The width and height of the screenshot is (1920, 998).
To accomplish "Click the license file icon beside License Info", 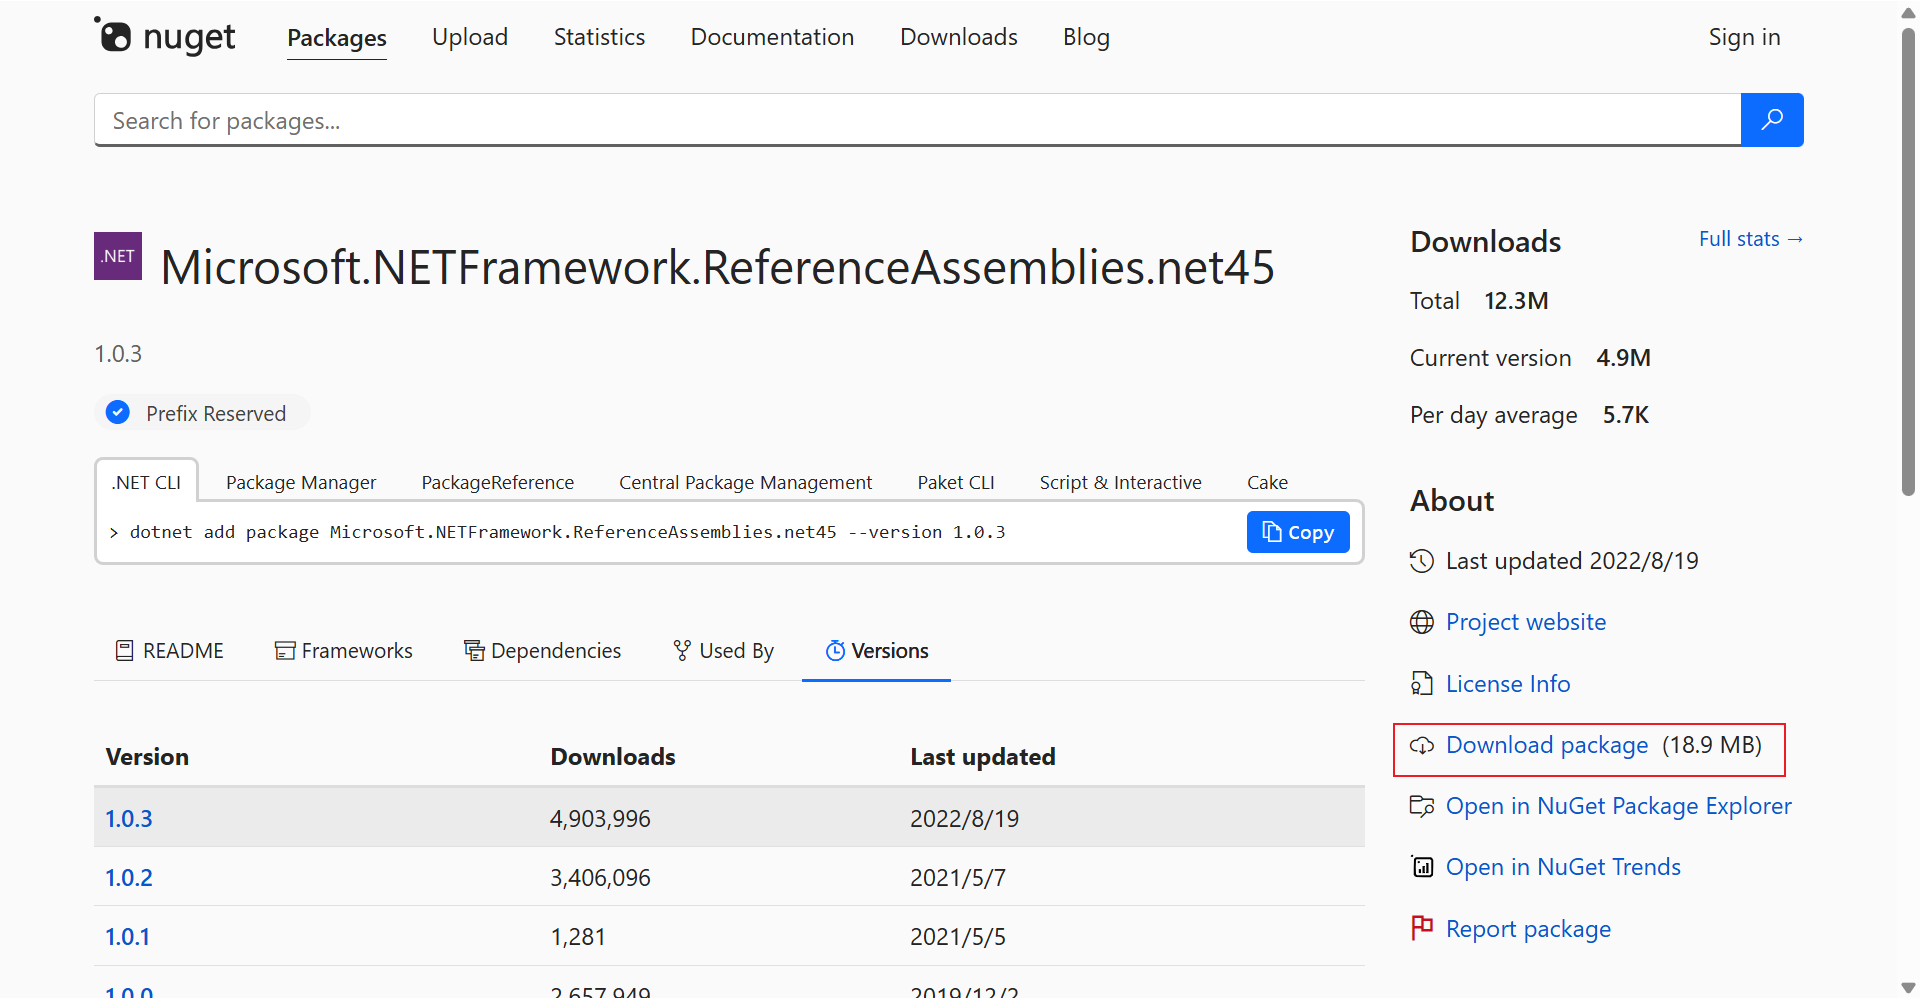I will point(1423,683).
